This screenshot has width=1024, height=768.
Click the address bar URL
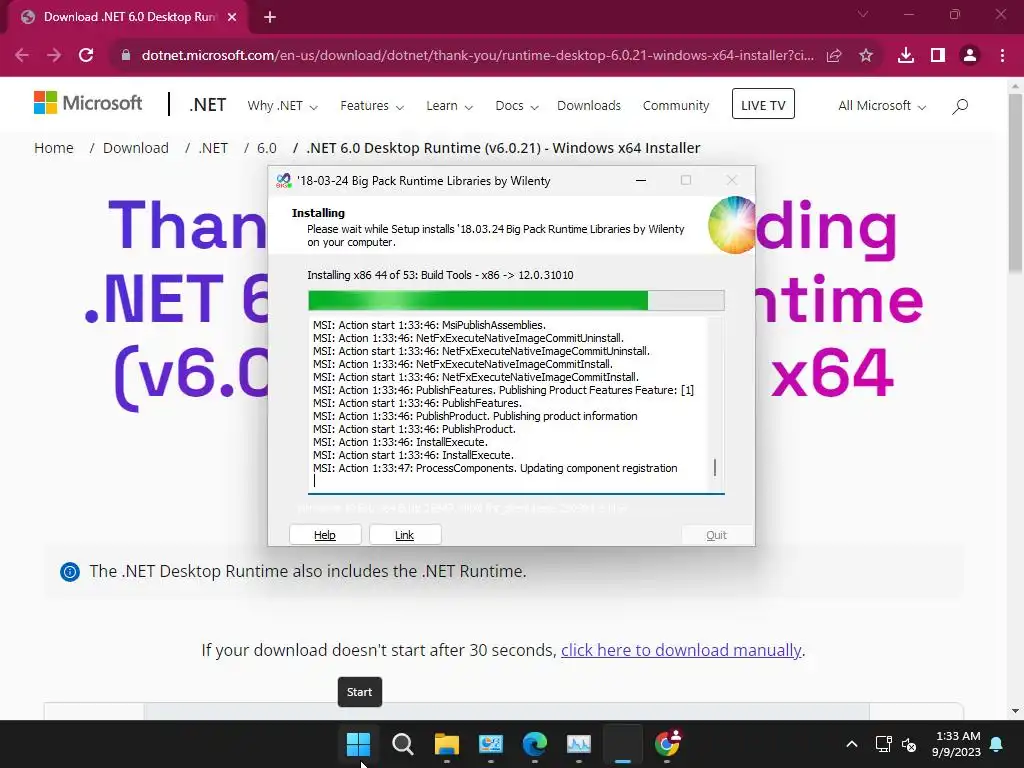pos(477,56)
